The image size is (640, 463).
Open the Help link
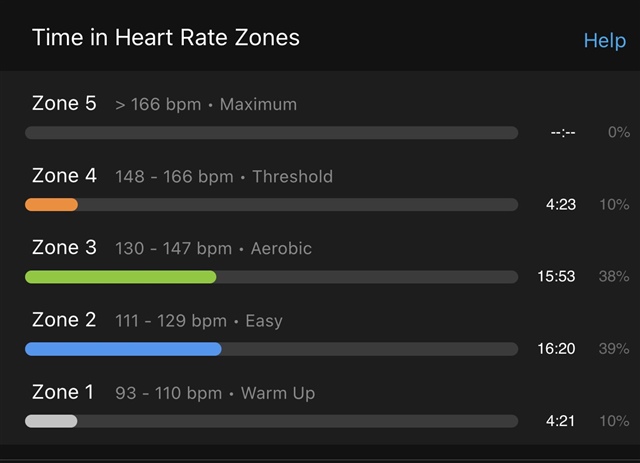coord(604,40)
